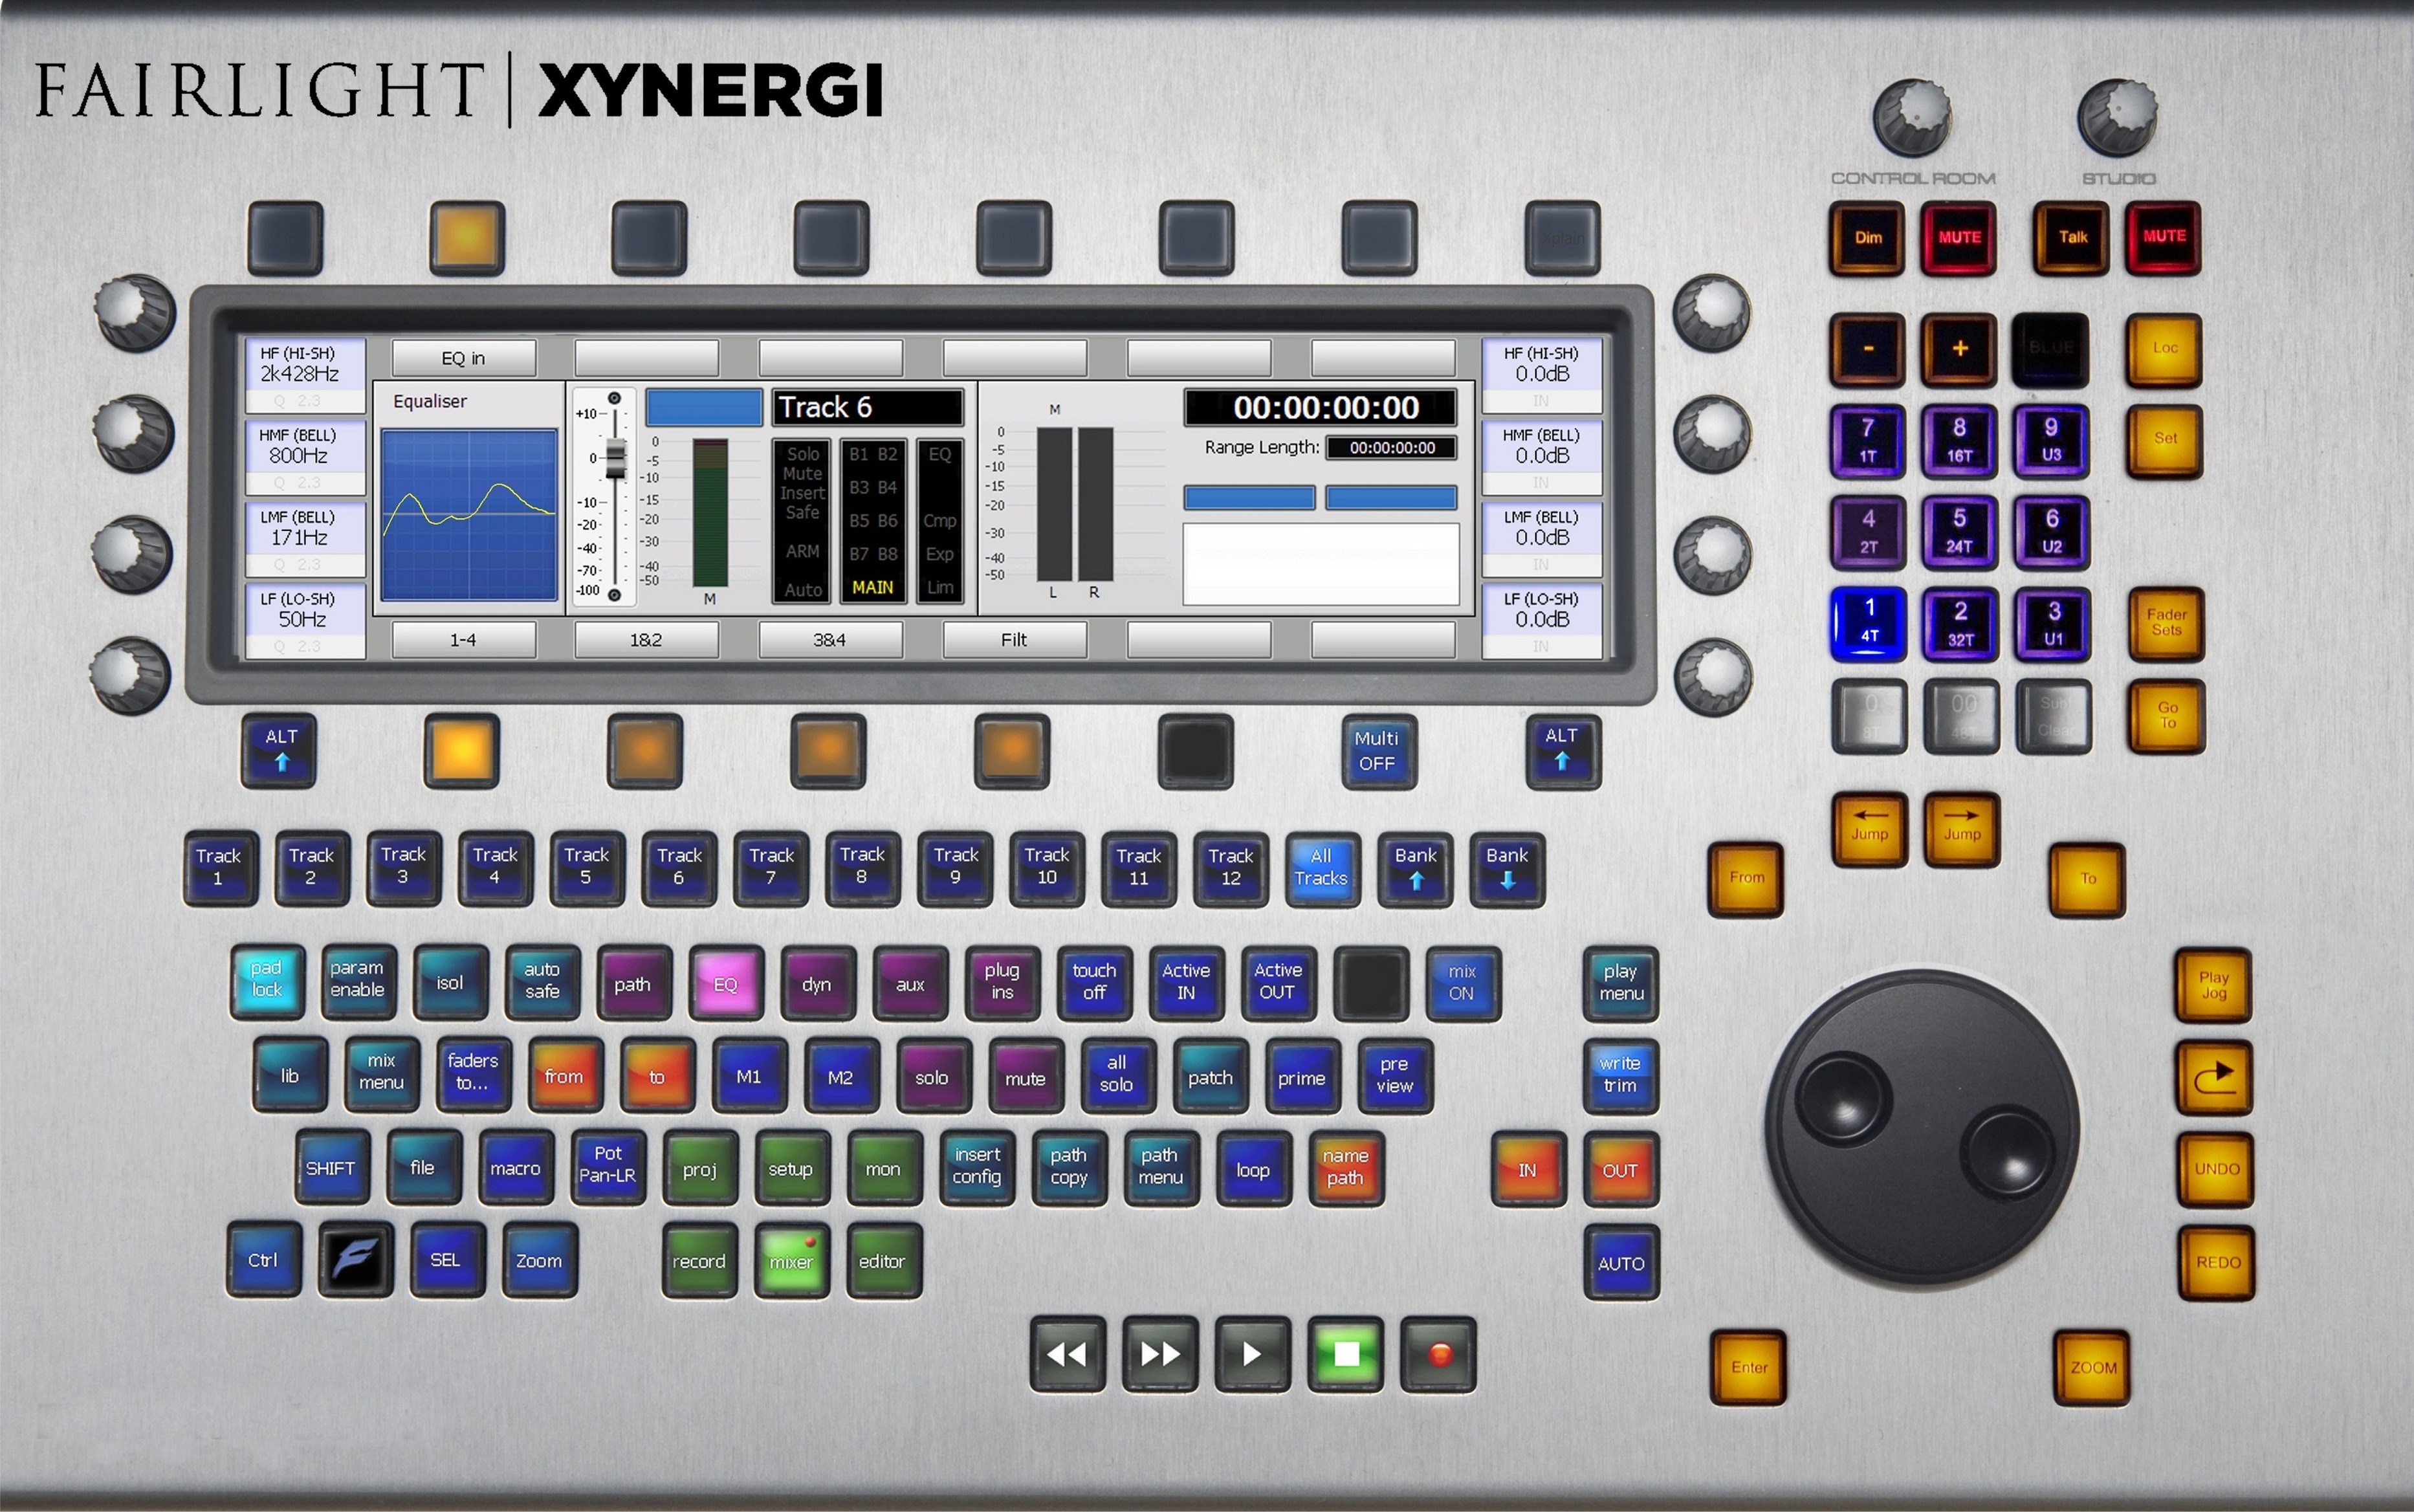Viewport: 2414px width, 1512px height.
Task: Select the Track 1 key
Action: click(x=220, y=868)
